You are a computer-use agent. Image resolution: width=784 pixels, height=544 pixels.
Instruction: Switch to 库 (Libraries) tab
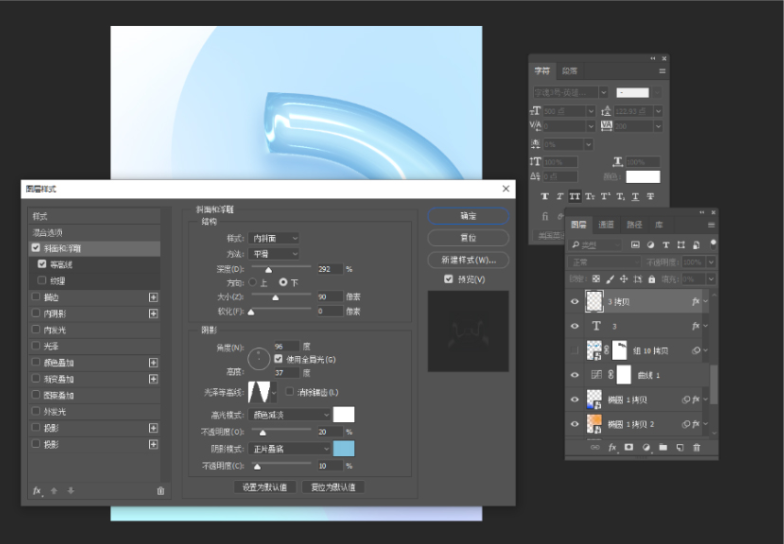click(659, 225)
